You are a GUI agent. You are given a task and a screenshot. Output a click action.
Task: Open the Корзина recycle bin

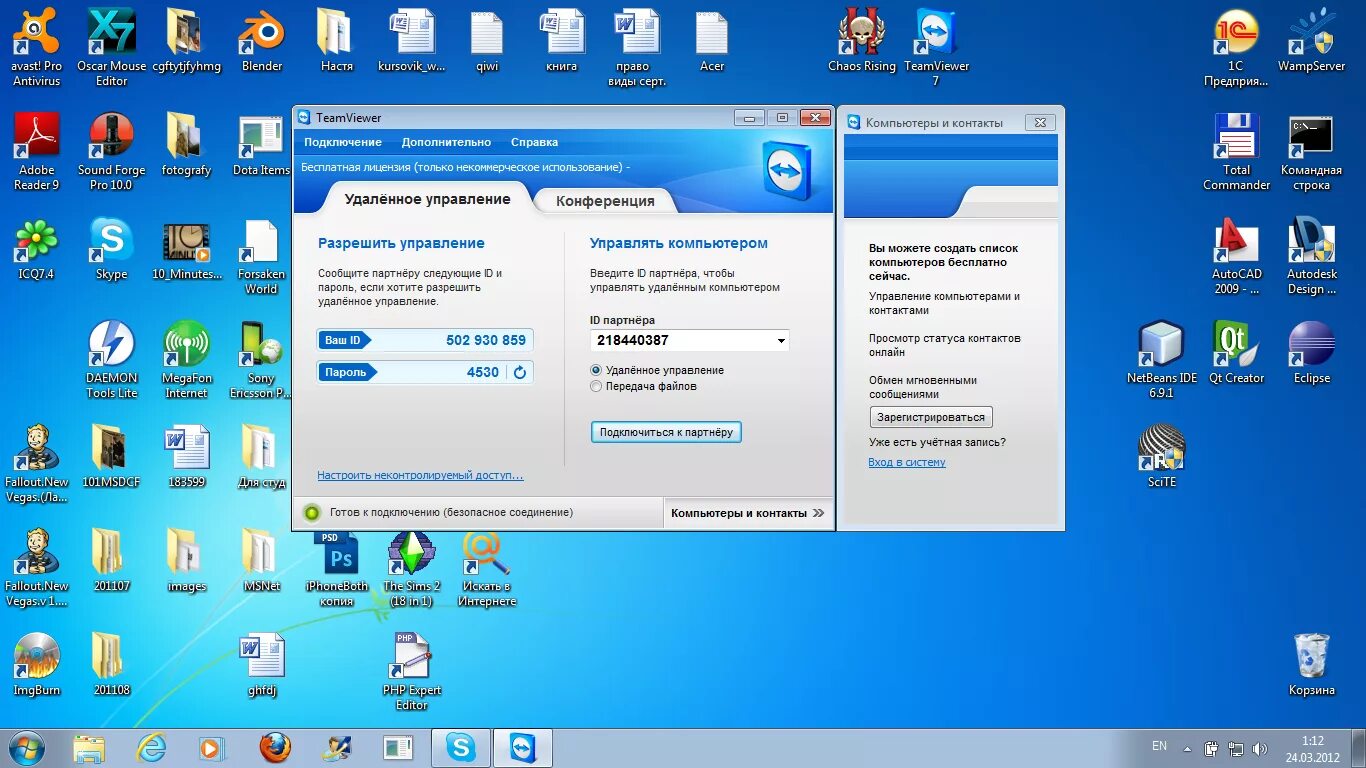click(1311, 664)
